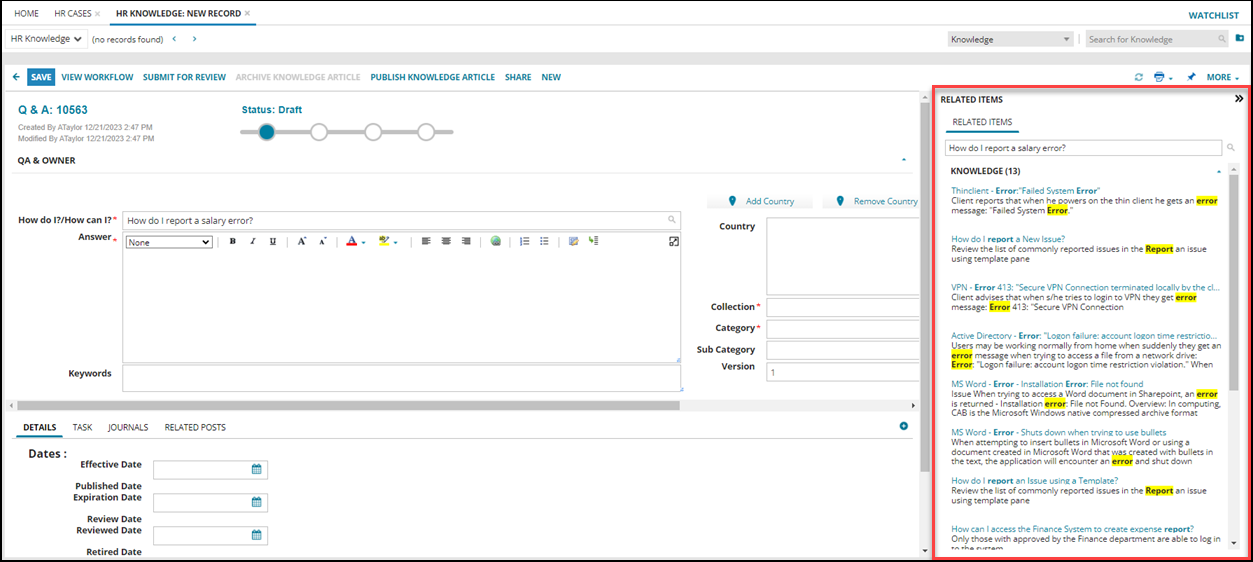Insert hyperlink with globe icon

tap(495, 241)
